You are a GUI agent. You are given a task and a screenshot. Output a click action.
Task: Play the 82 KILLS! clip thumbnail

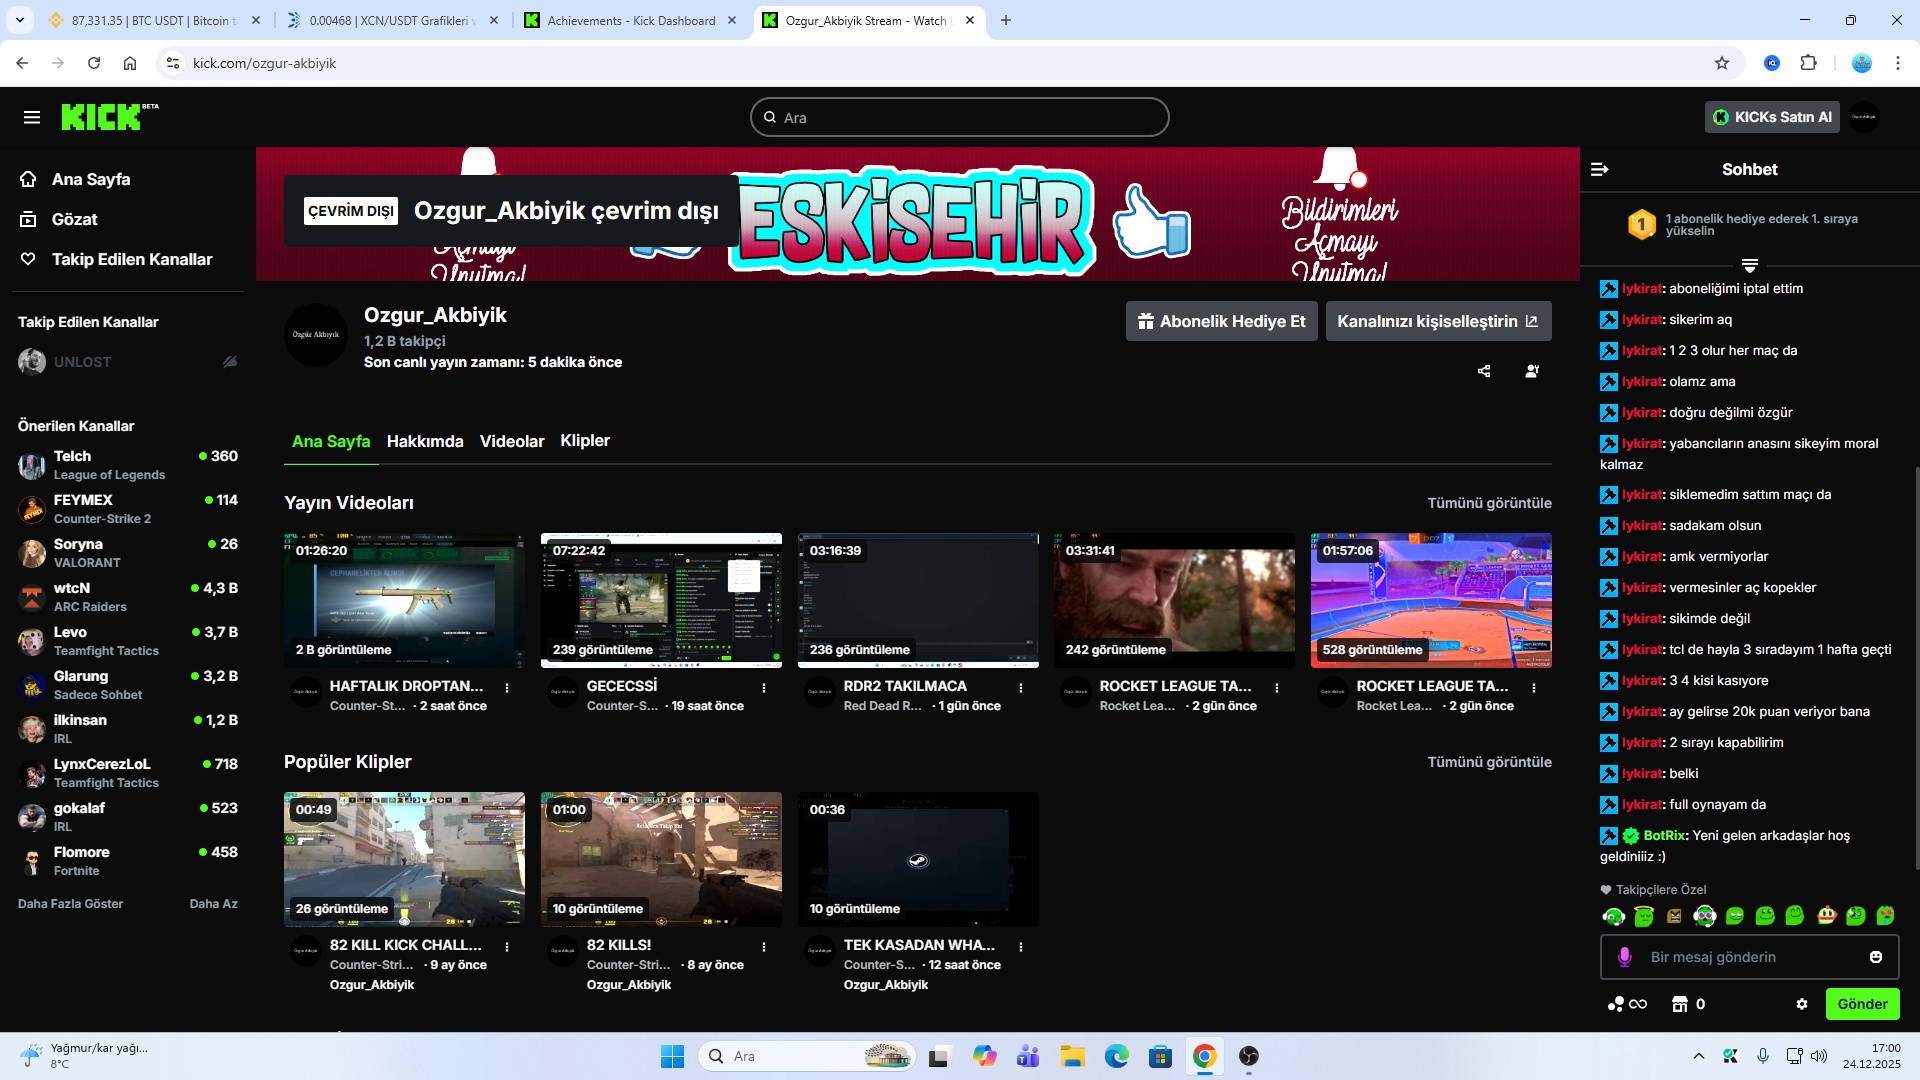click(x=661, y=859)
